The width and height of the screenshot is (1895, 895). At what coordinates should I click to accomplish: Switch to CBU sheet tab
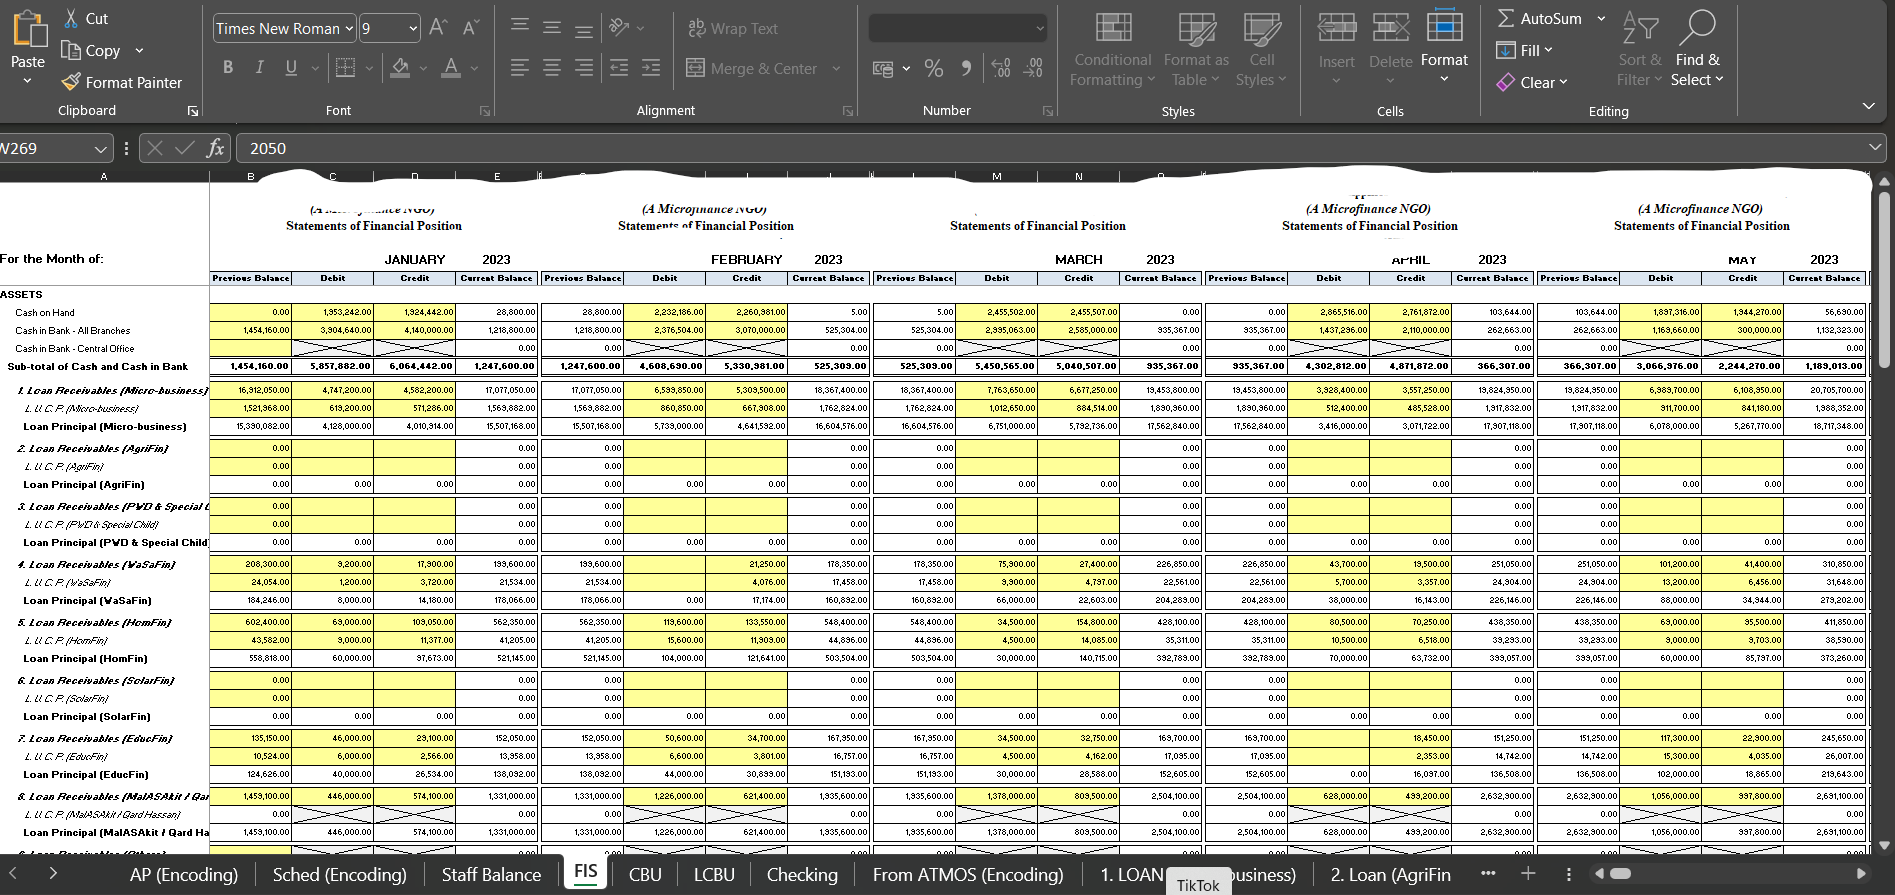pos(645,875)
